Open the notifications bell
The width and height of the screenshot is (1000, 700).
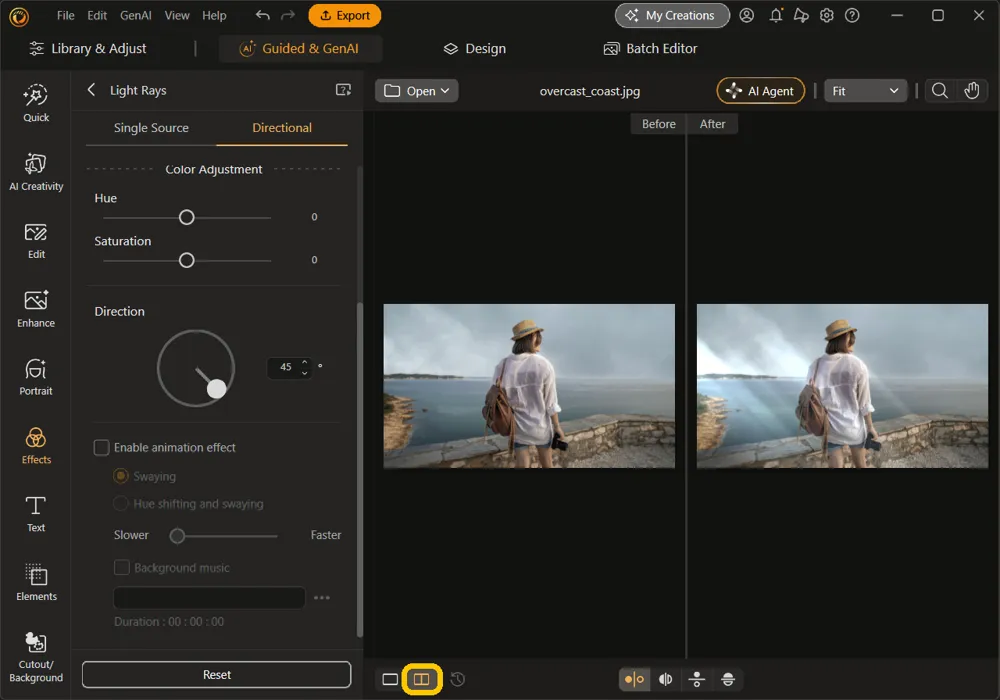pos(776,15)
